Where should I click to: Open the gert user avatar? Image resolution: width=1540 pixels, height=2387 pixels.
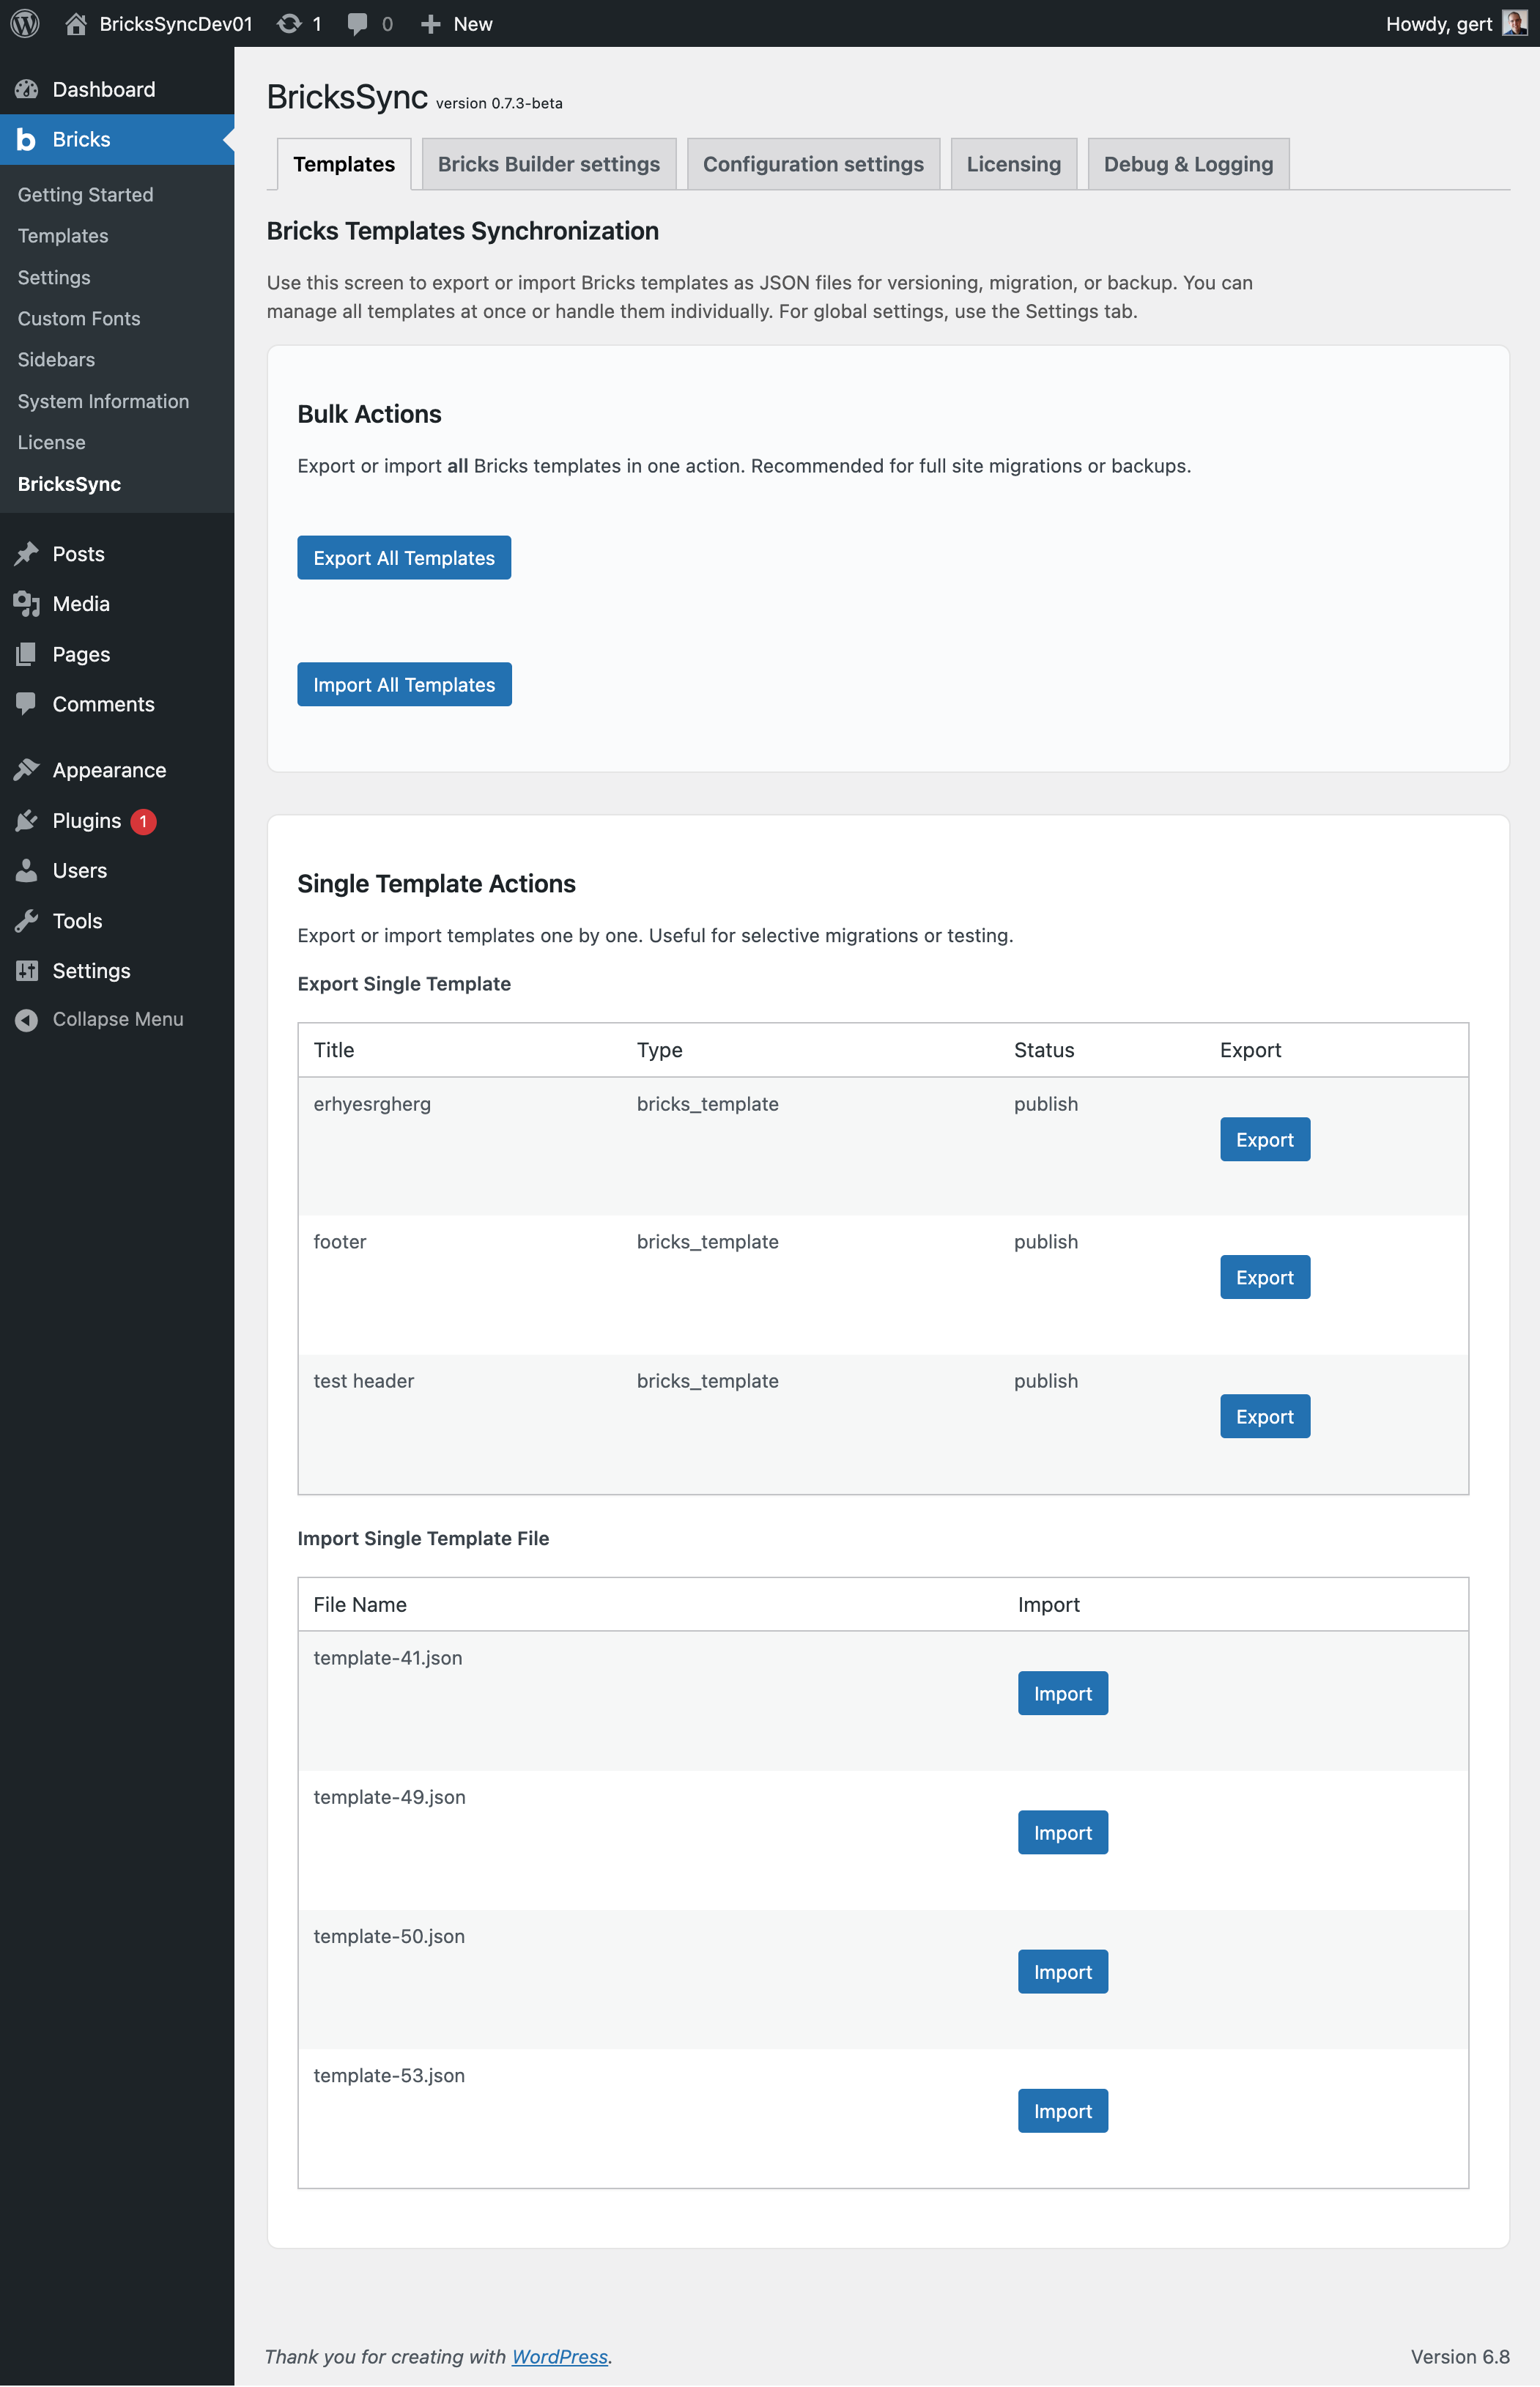(x=1514, y=23)
